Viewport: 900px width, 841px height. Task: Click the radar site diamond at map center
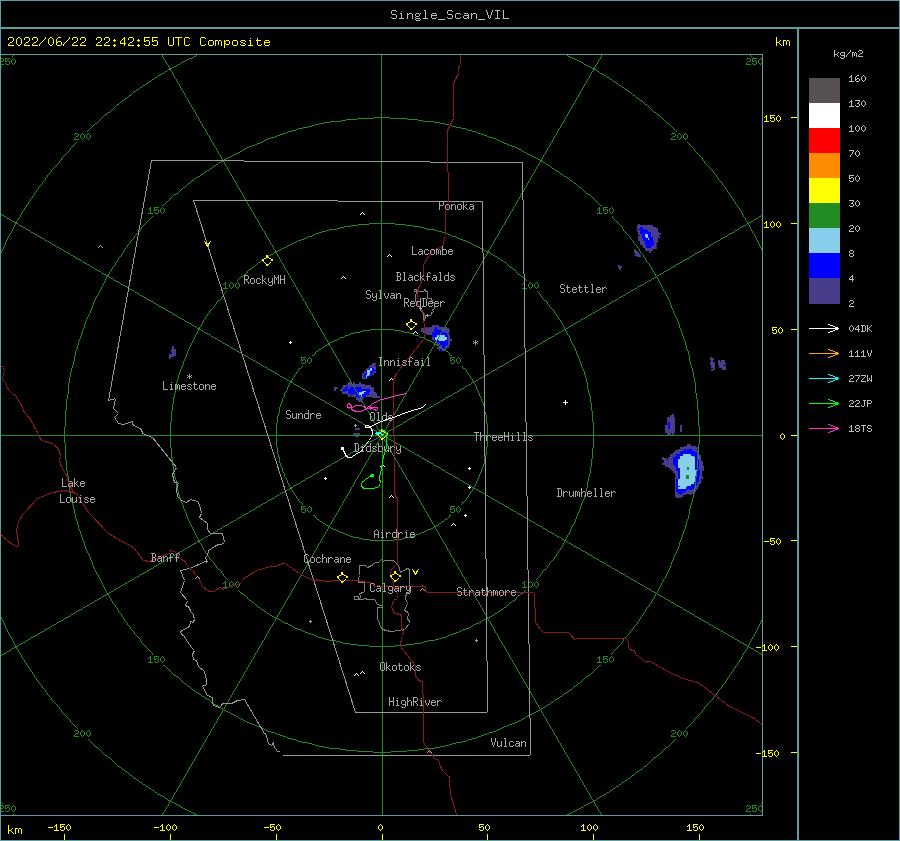pos(382,435)
